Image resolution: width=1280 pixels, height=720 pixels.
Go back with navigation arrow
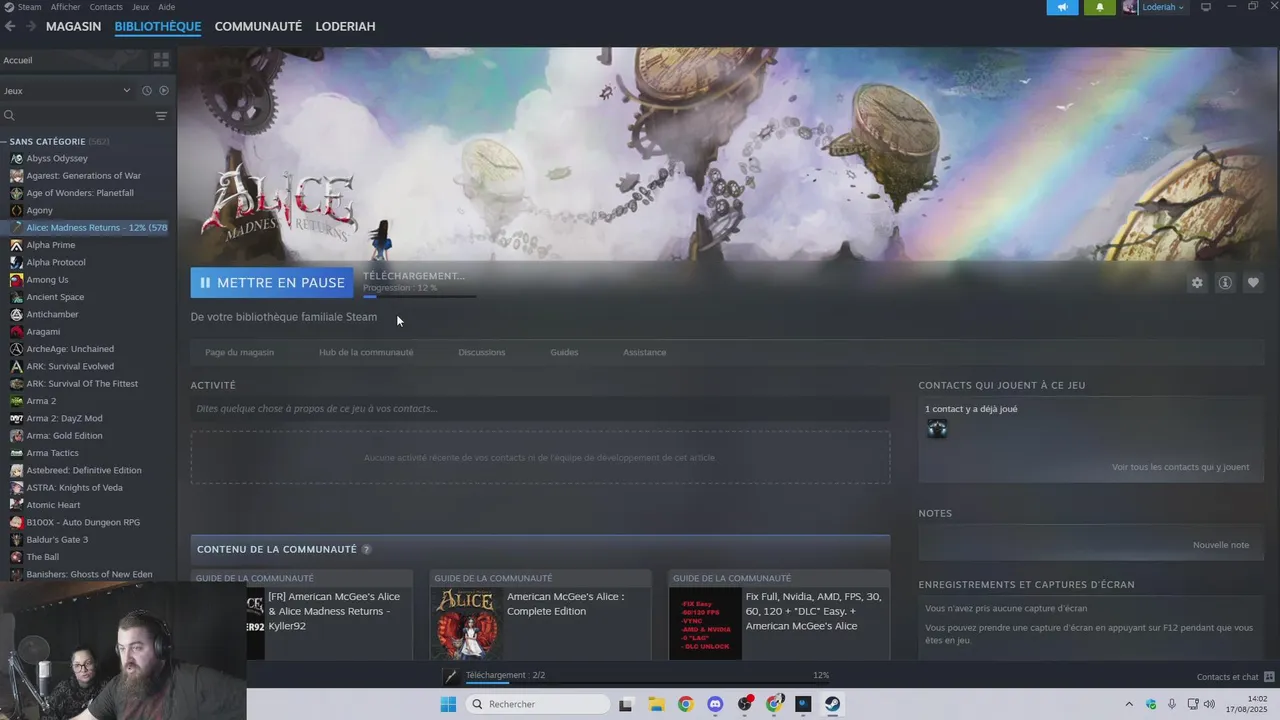(10, 26)
